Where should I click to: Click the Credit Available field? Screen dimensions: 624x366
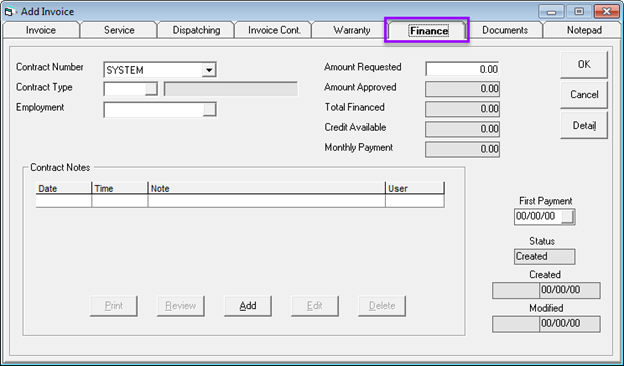click(x=462, y=129)
